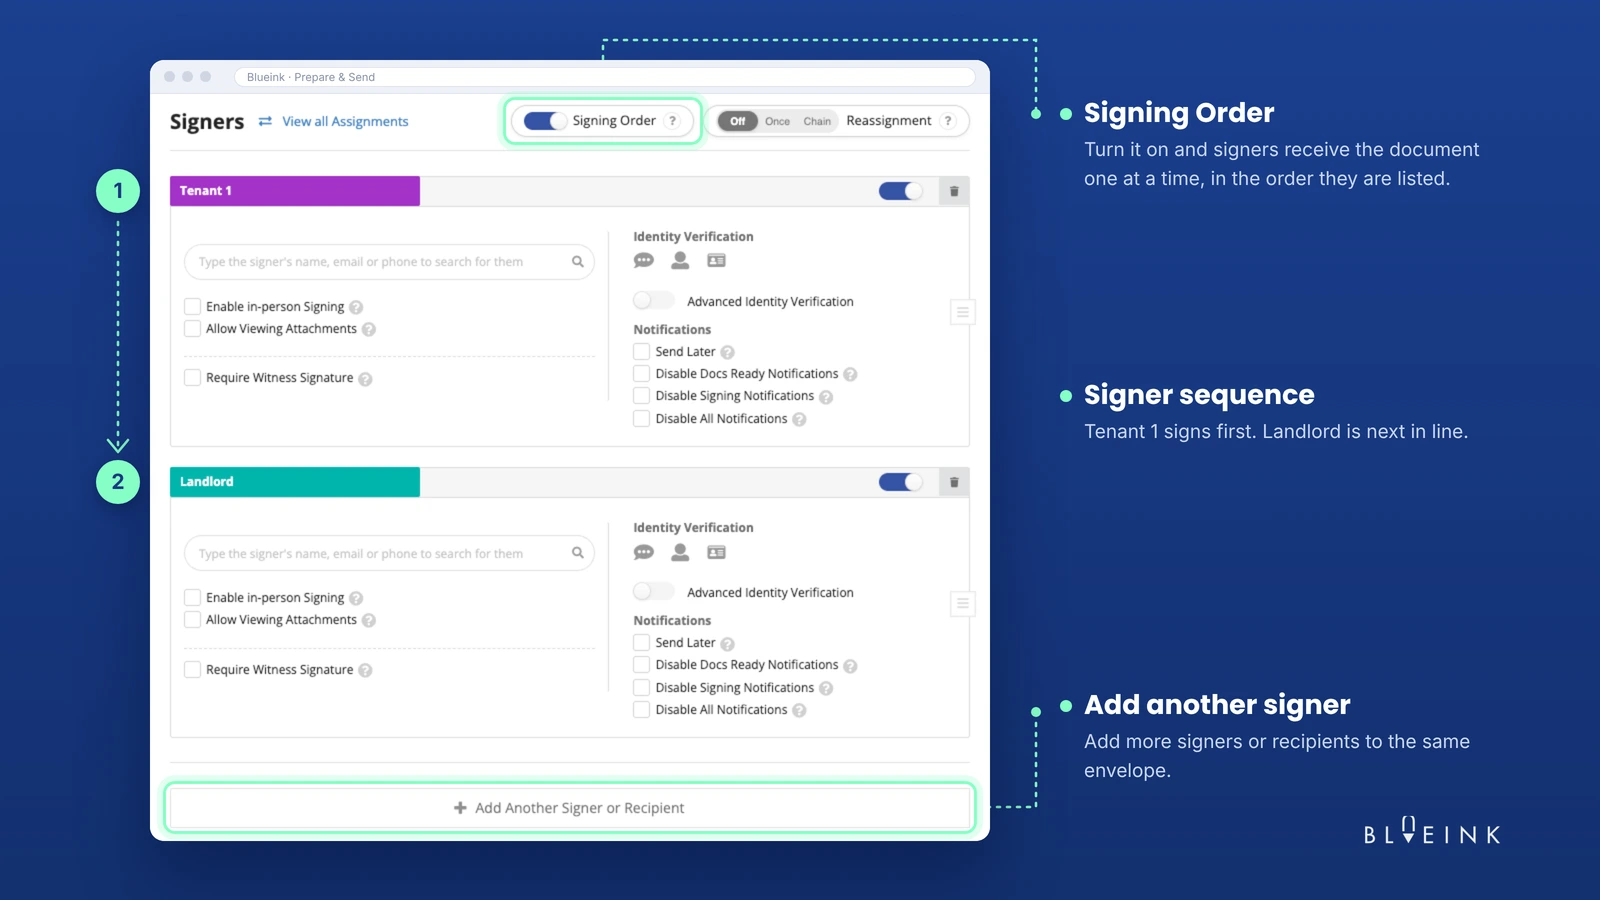Image resolution: width=1600 pixels, height=900 pixels.
Task: Focus the Landlord signer search field
Action: (x=389, y=553)
